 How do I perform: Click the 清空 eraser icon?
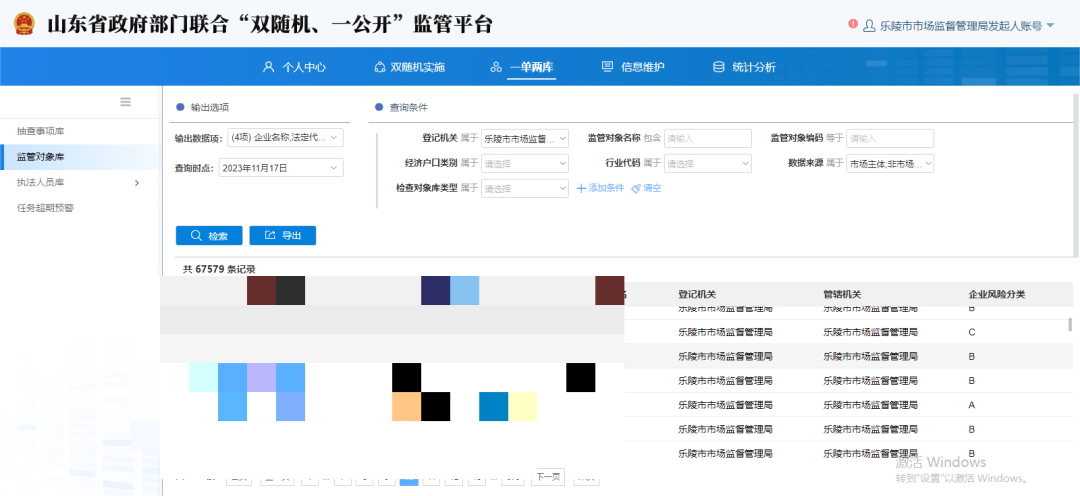pyautogui.click(x=635, y=188)
